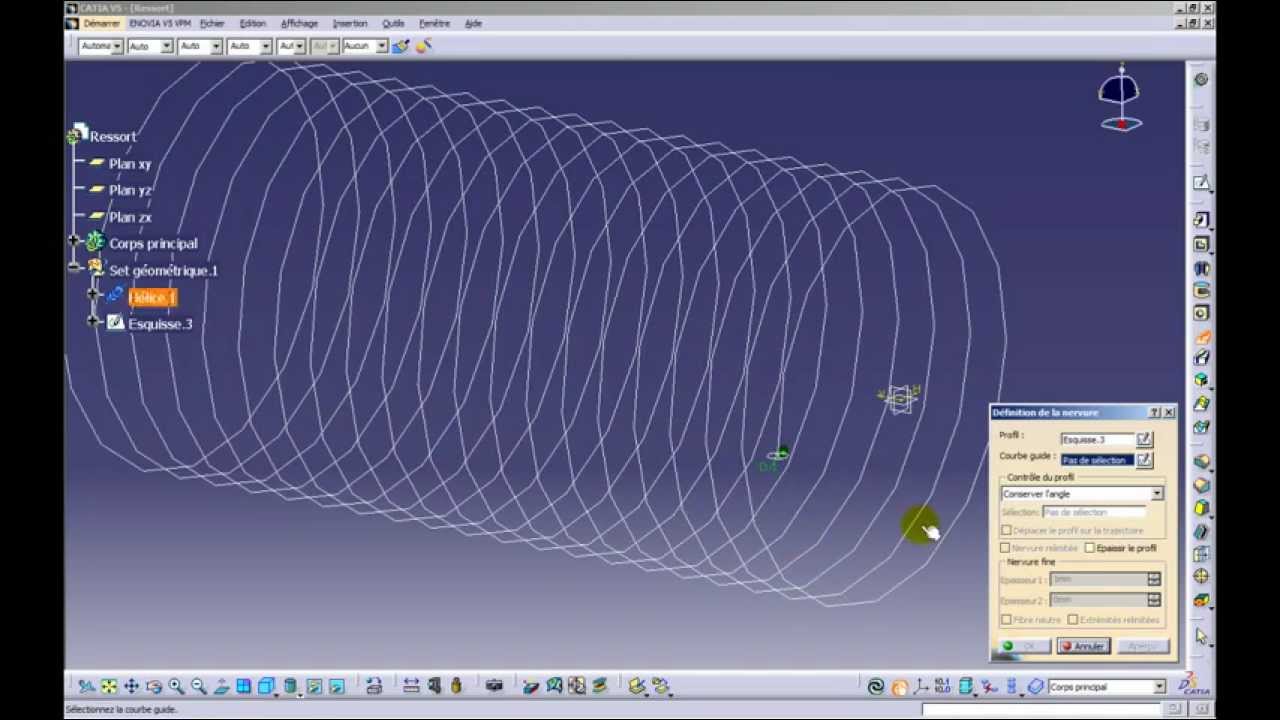
Task: Toggle 'Déplacer le profil sur la trajectoire' checkbox
Action: pos(1006,530)
